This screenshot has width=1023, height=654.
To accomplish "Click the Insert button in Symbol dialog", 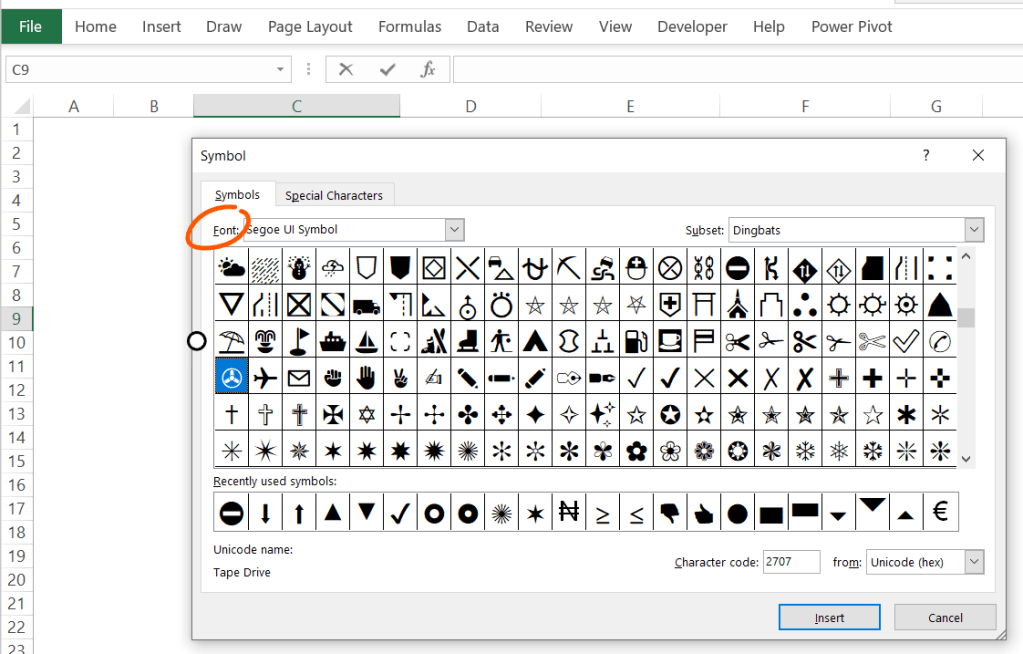I will (x=829, y=617).
